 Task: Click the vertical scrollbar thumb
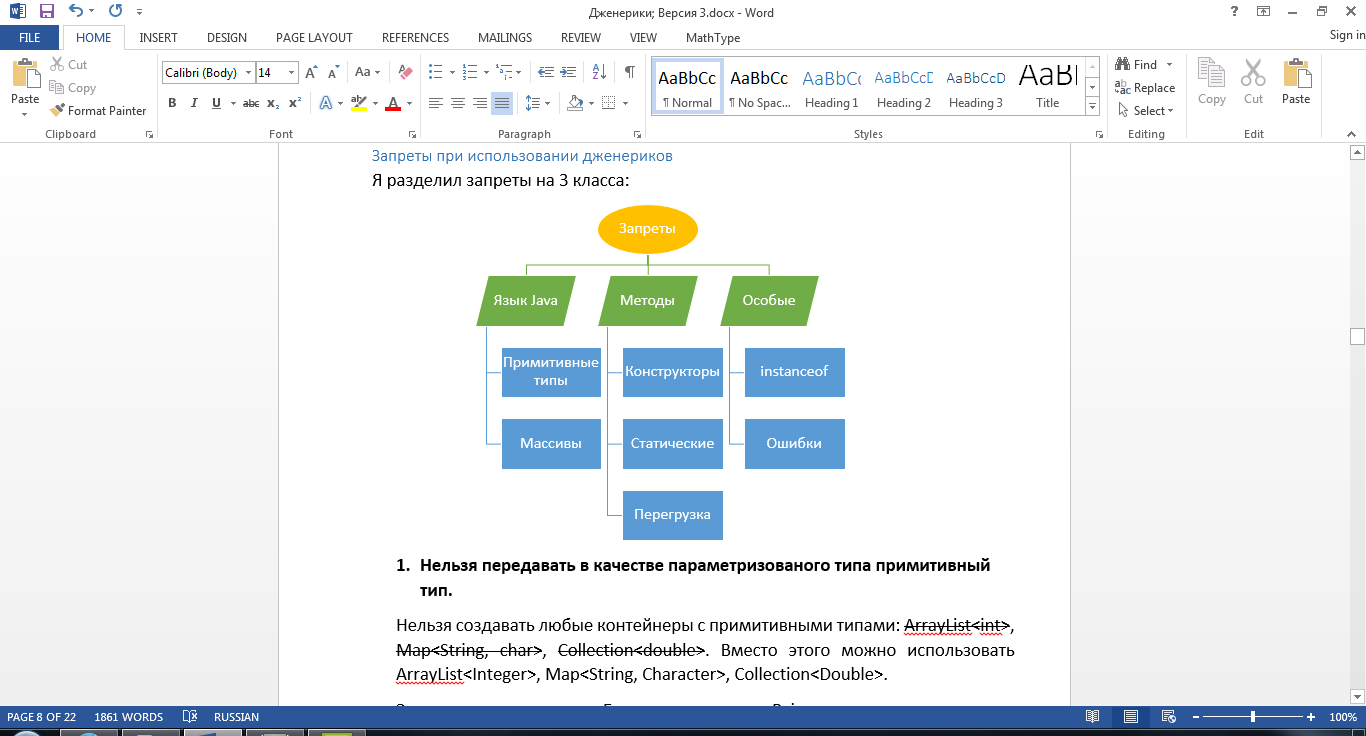(x=1357, y=336)
